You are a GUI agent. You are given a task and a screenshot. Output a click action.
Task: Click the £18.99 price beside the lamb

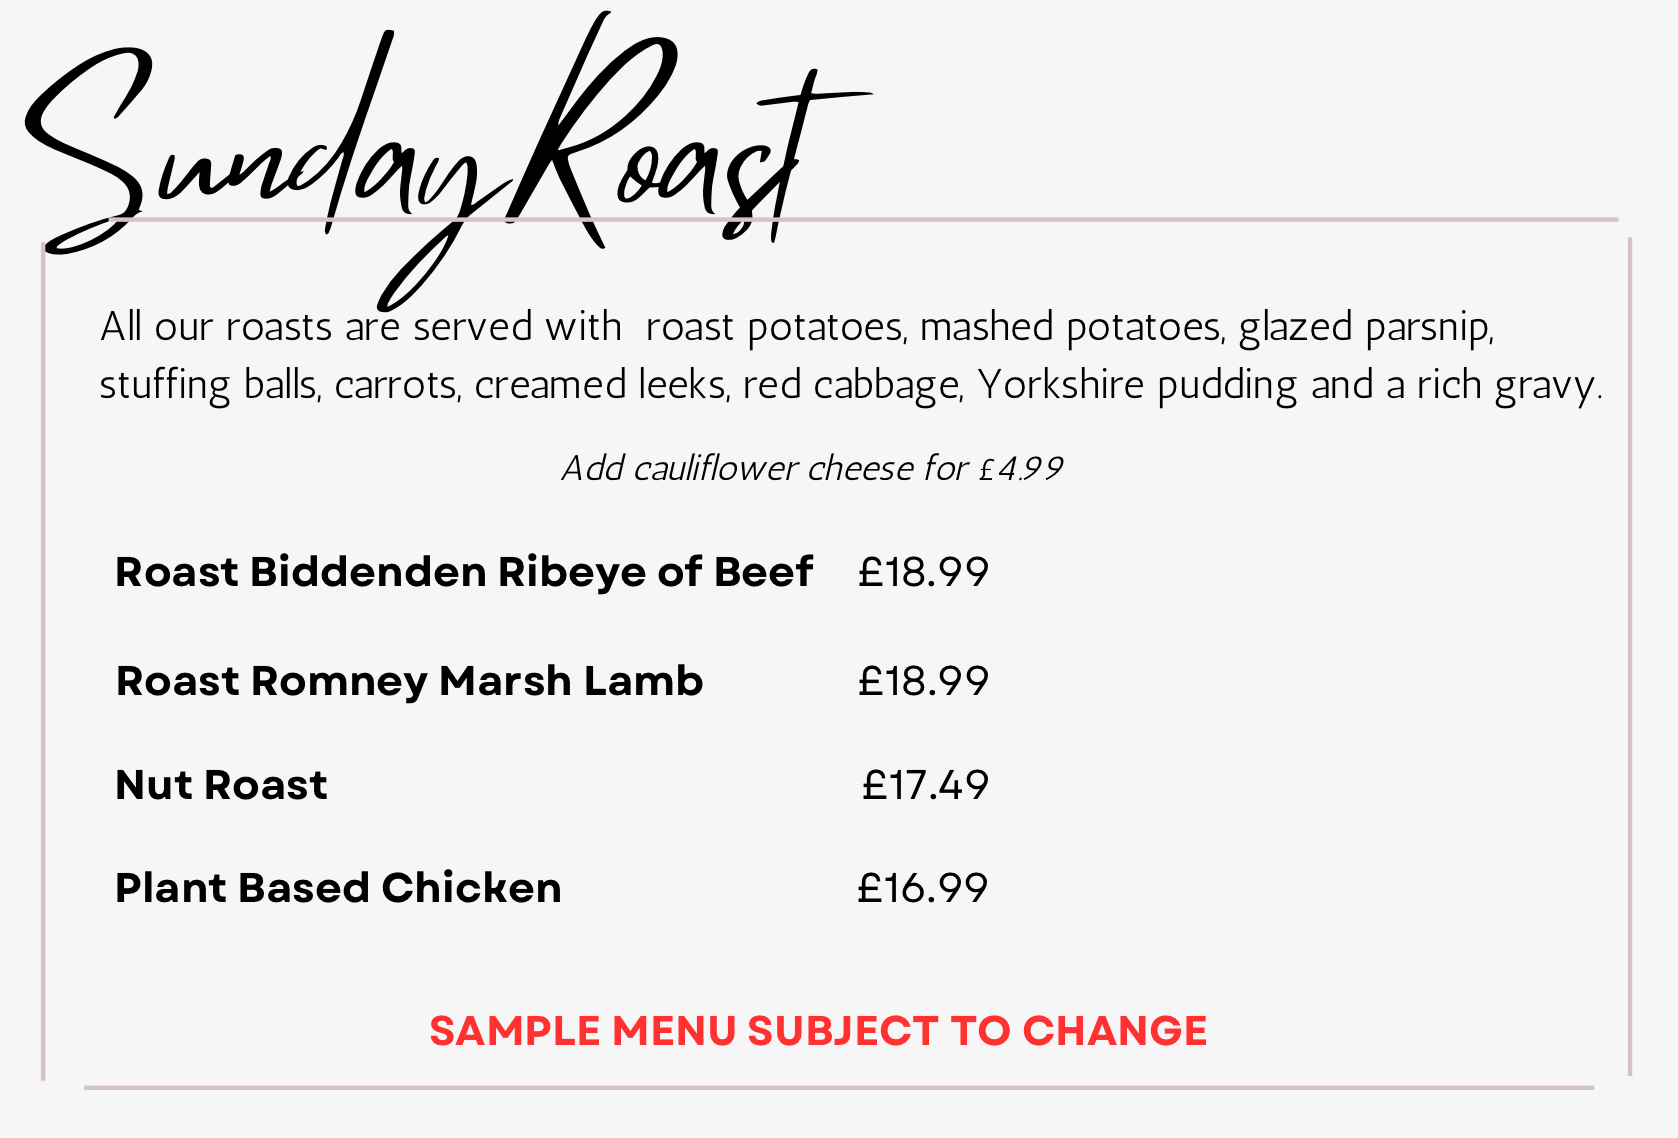coord(923,681)
